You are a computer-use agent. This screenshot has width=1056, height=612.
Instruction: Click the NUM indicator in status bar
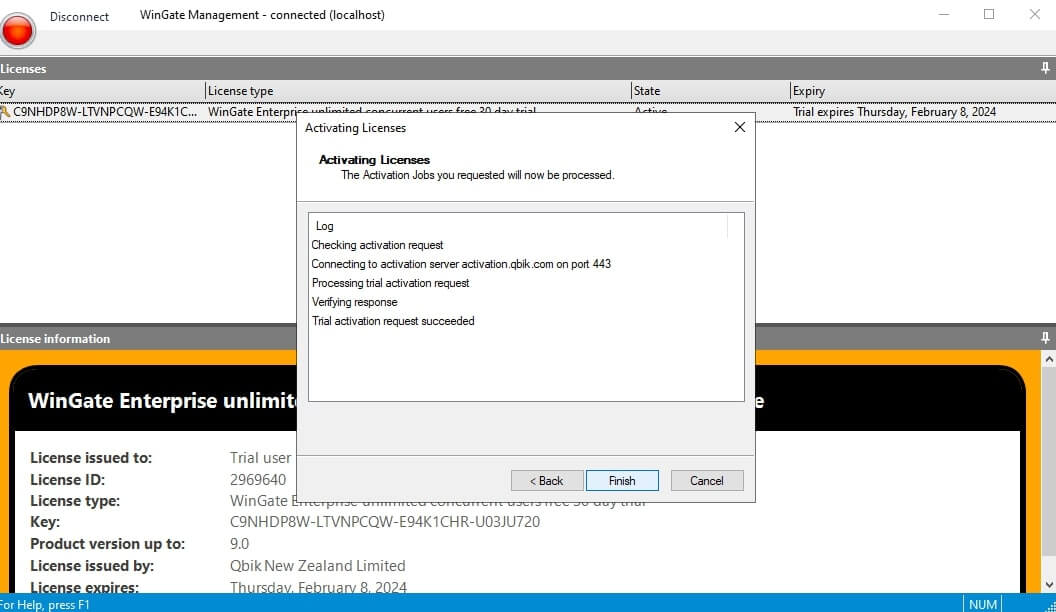(x=983, y=604)
